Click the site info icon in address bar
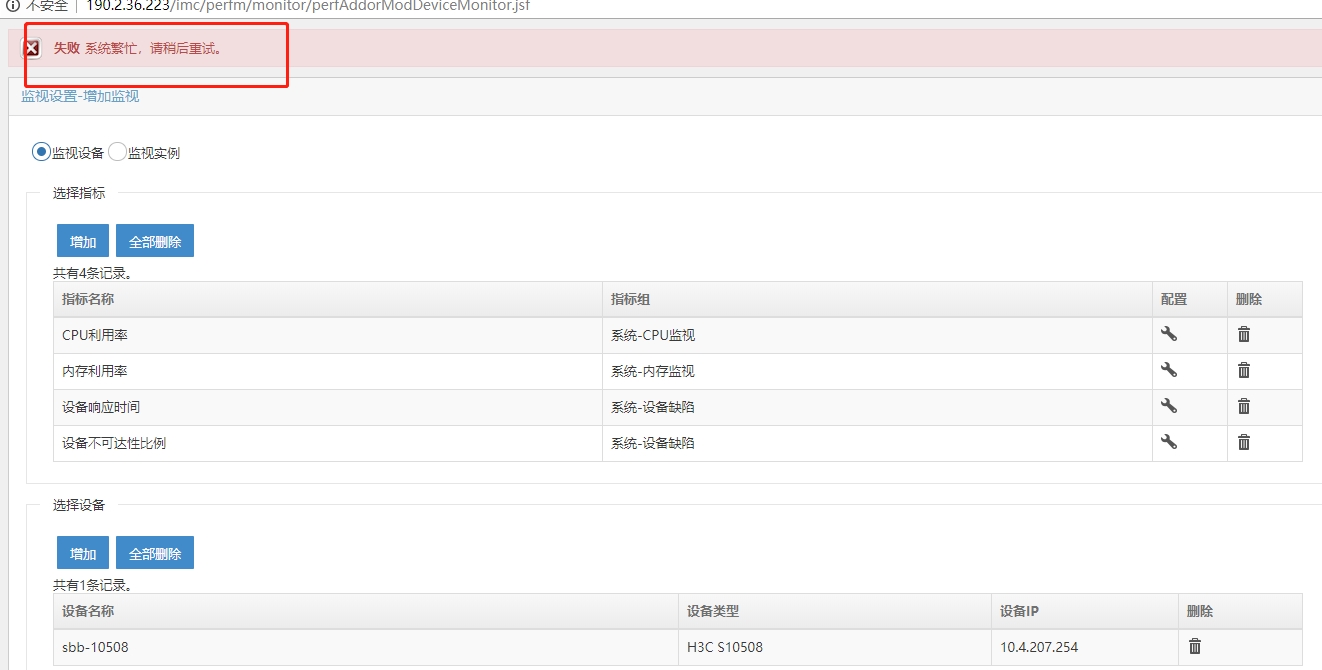 click(x=13, y=5)
